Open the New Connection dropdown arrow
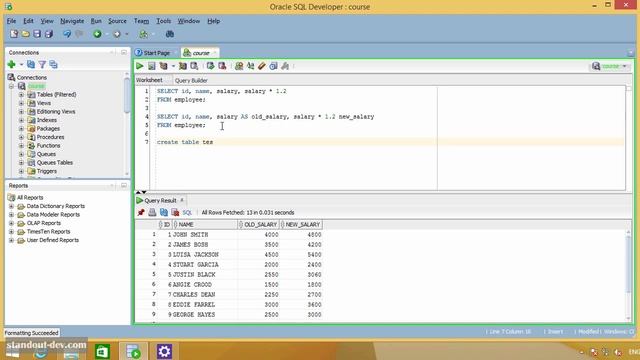Viewport: 640px width, 360px height. pyautogui.click(x=21, y=64)
